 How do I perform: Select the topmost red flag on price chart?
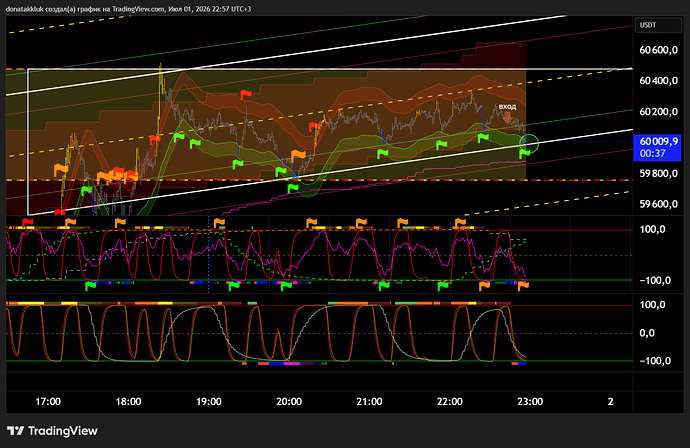(x=246, y=95)
